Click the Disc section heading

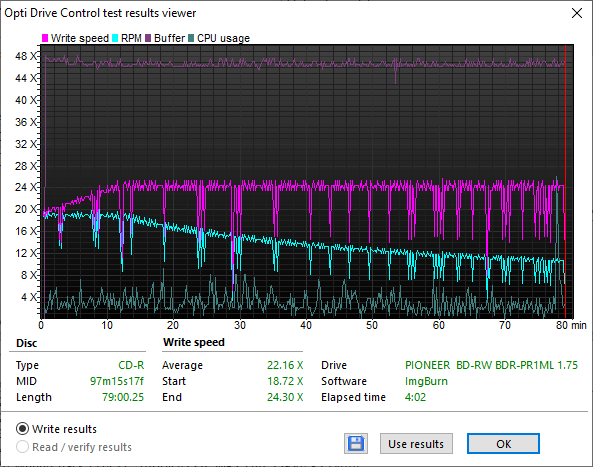pos(26,343)
